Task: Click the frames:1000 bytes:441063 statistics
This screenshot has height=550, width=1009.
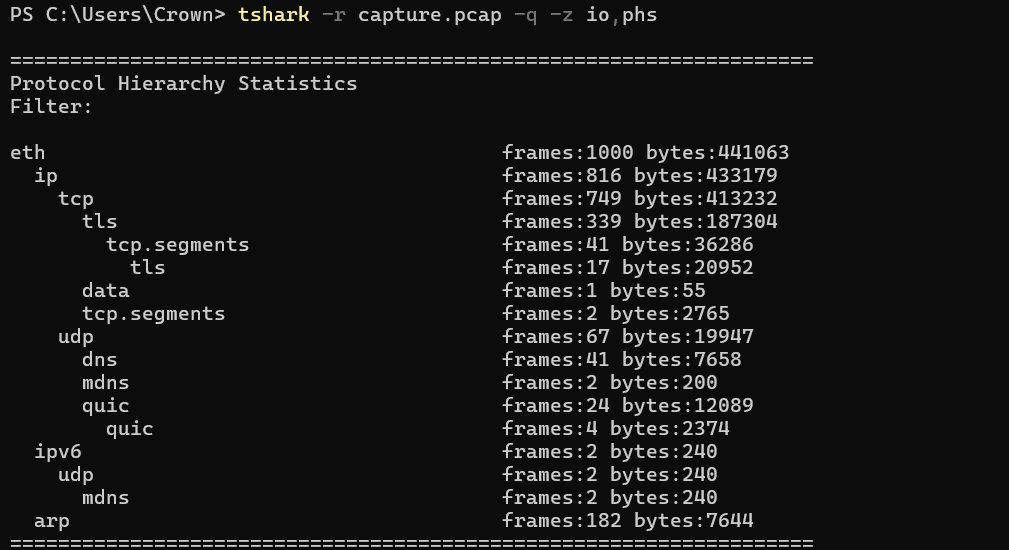Action: click(x=645, y=153)
